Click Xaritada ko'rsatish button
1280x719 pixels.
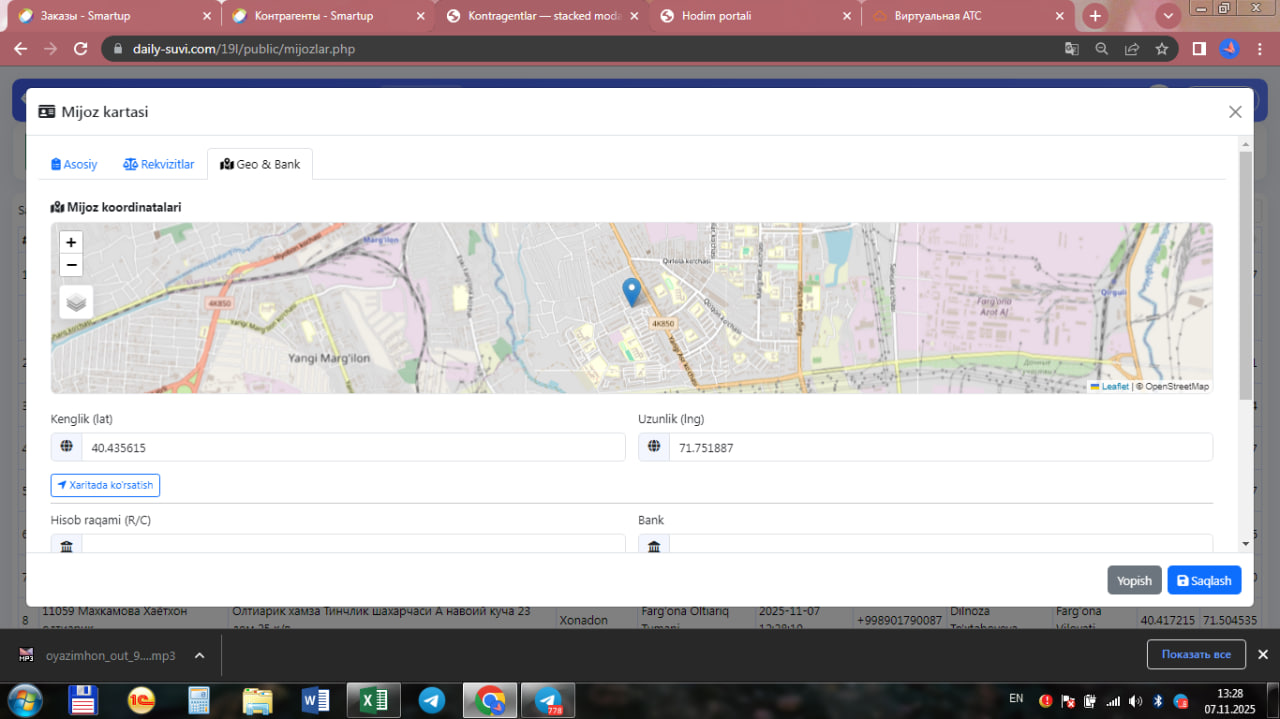tap(105, 485)
